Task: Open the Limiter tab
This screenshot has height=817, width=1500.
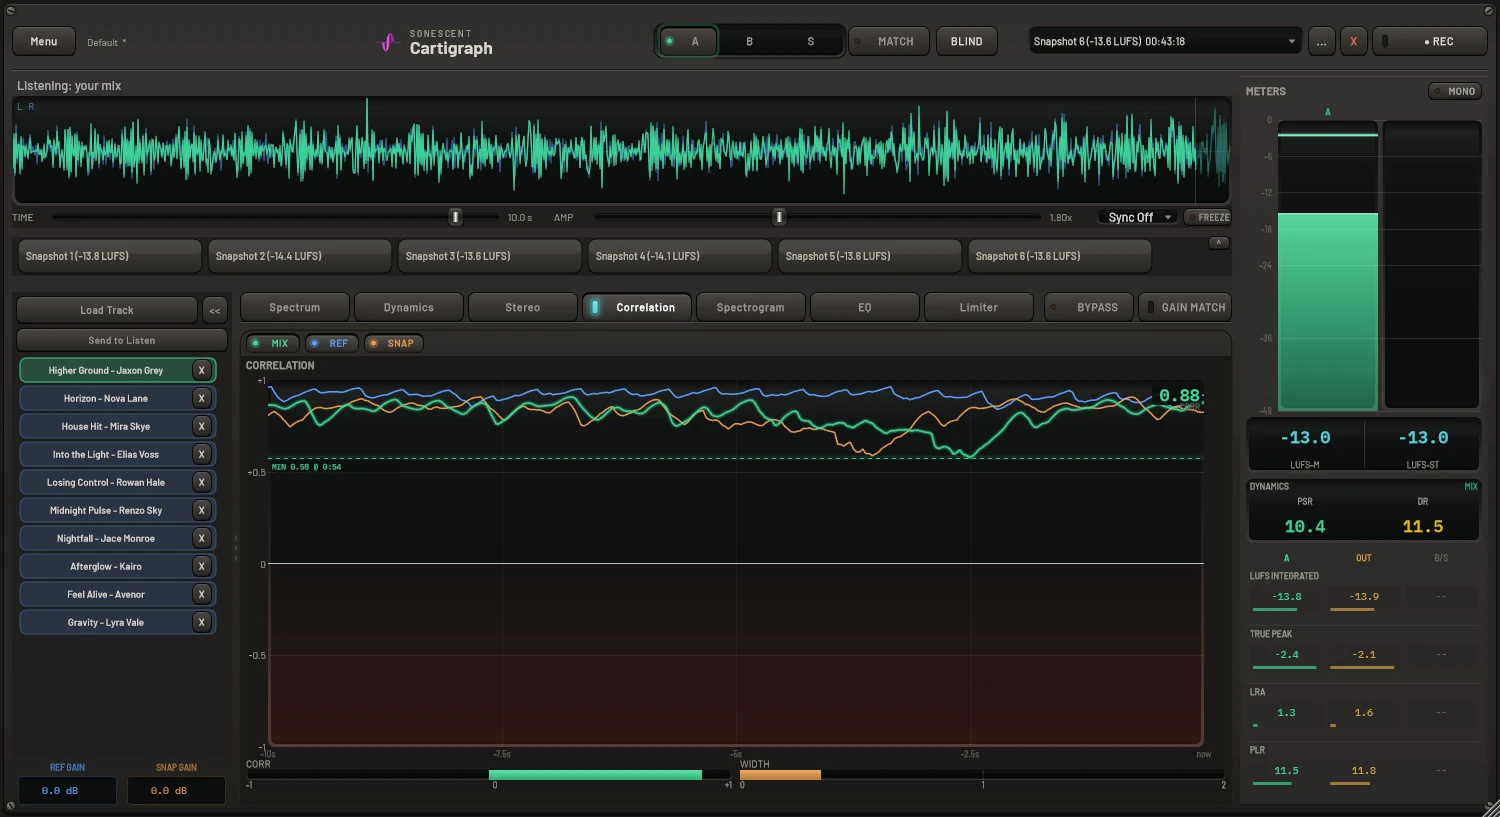Action: 978,307
